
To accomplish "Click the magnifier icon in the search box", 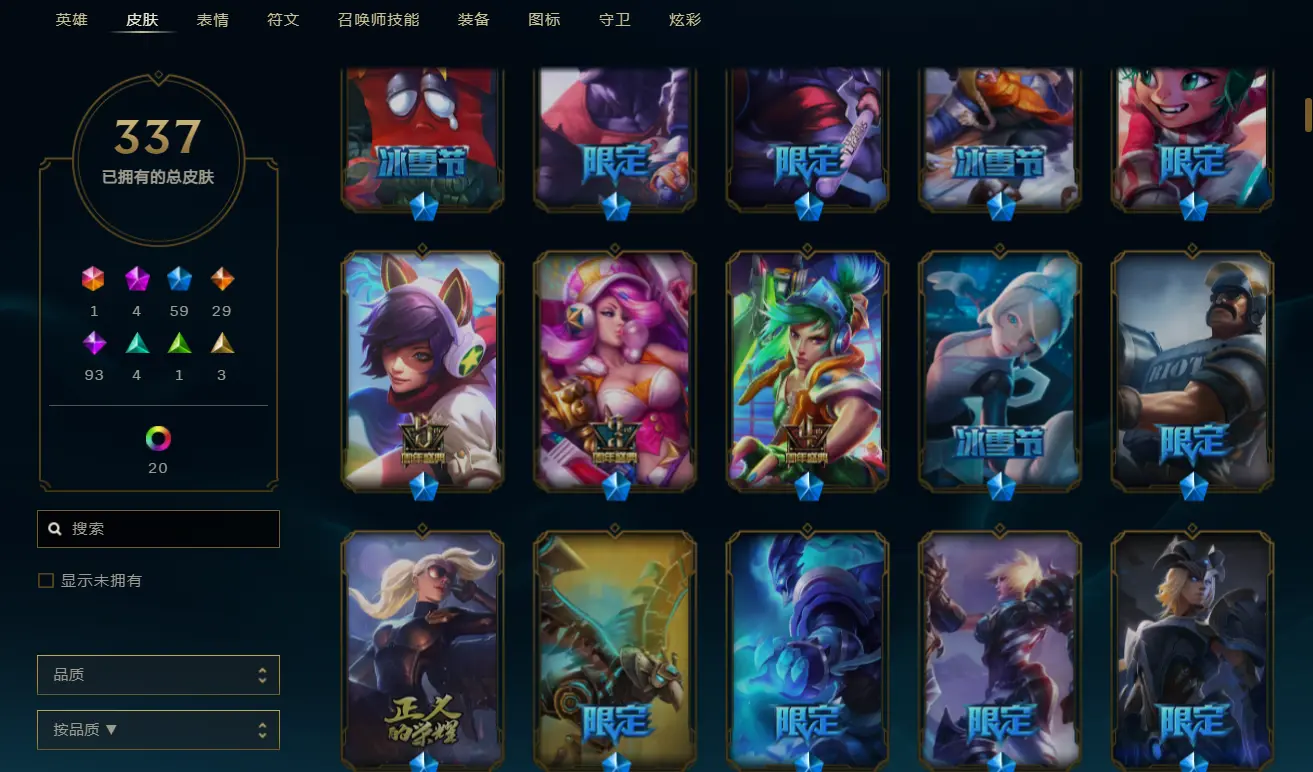I will 55,528.
